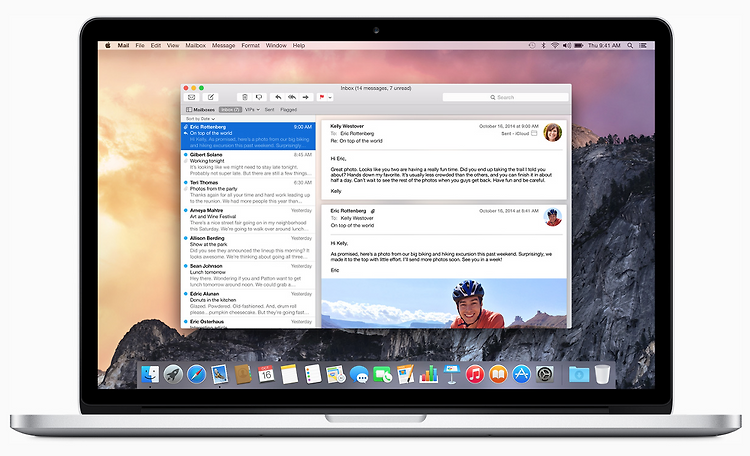Open the File menu

click(140, 45)
